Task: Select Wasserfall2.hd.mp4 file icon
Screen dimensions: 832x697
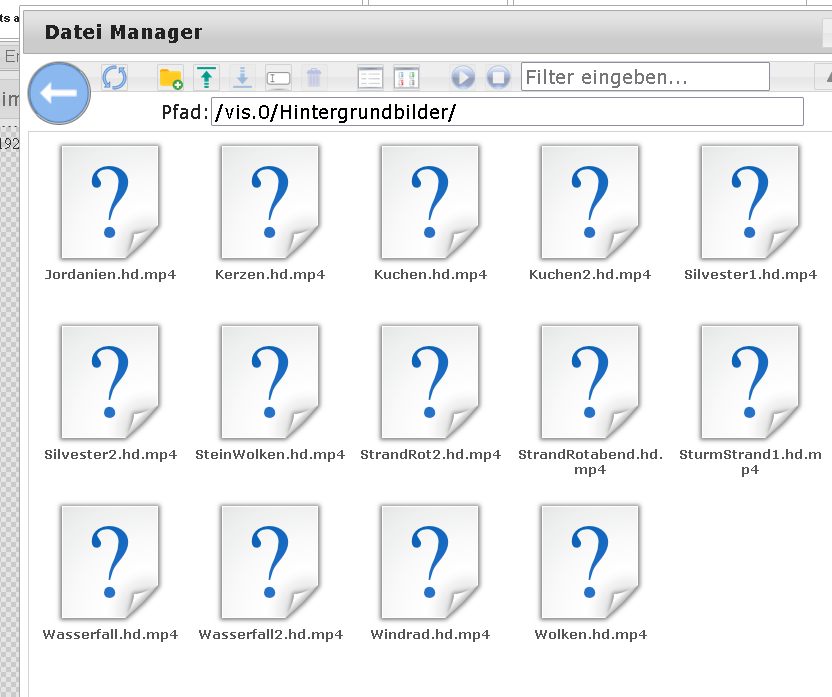Action: 270,562
